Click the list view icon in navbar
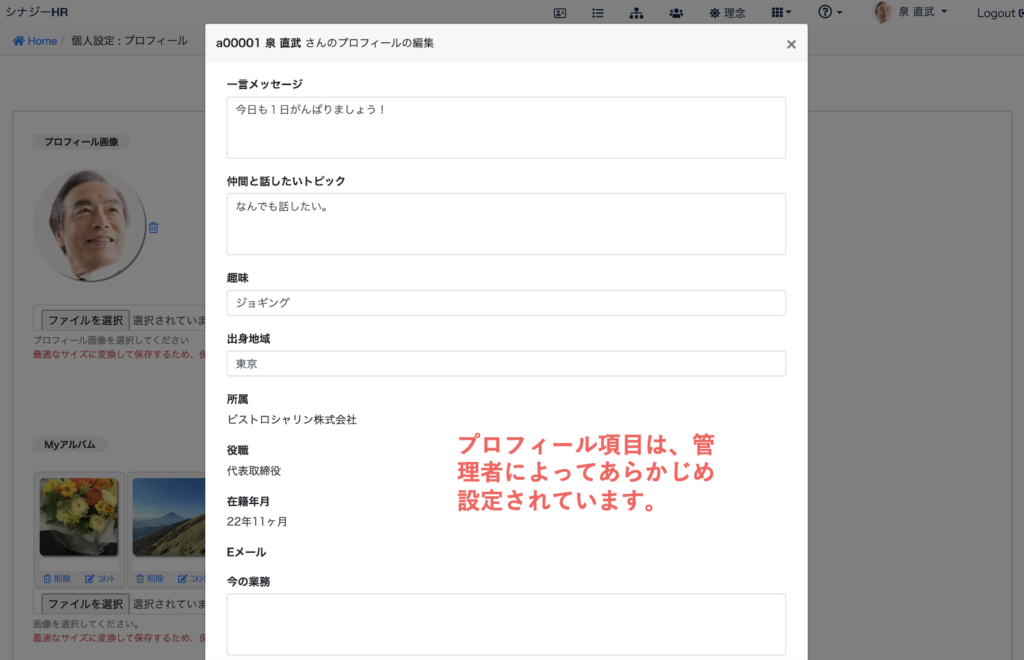 pos(598,13)
